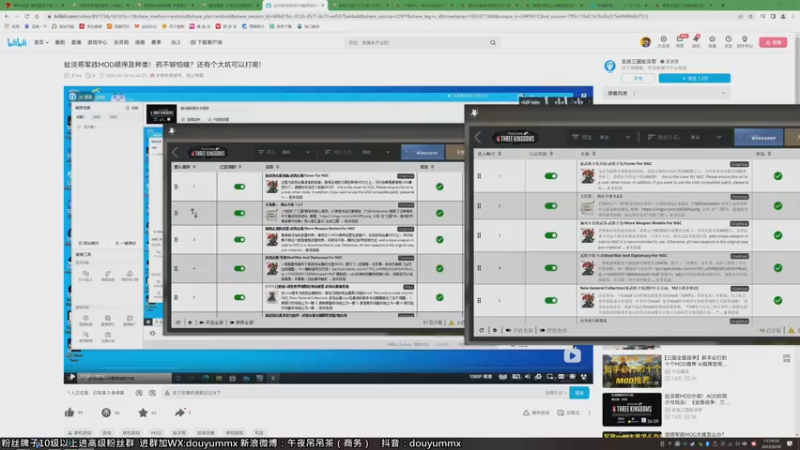The image size is (800, 450).
Task: Open 游戏中心 in bilibili navigation
Action: 97,42
